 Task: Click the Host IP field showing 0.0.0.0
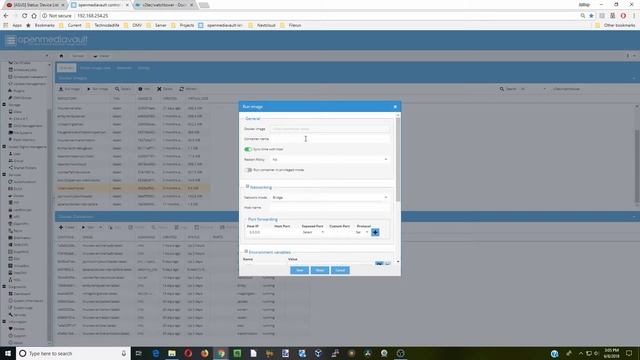[259, 232]
